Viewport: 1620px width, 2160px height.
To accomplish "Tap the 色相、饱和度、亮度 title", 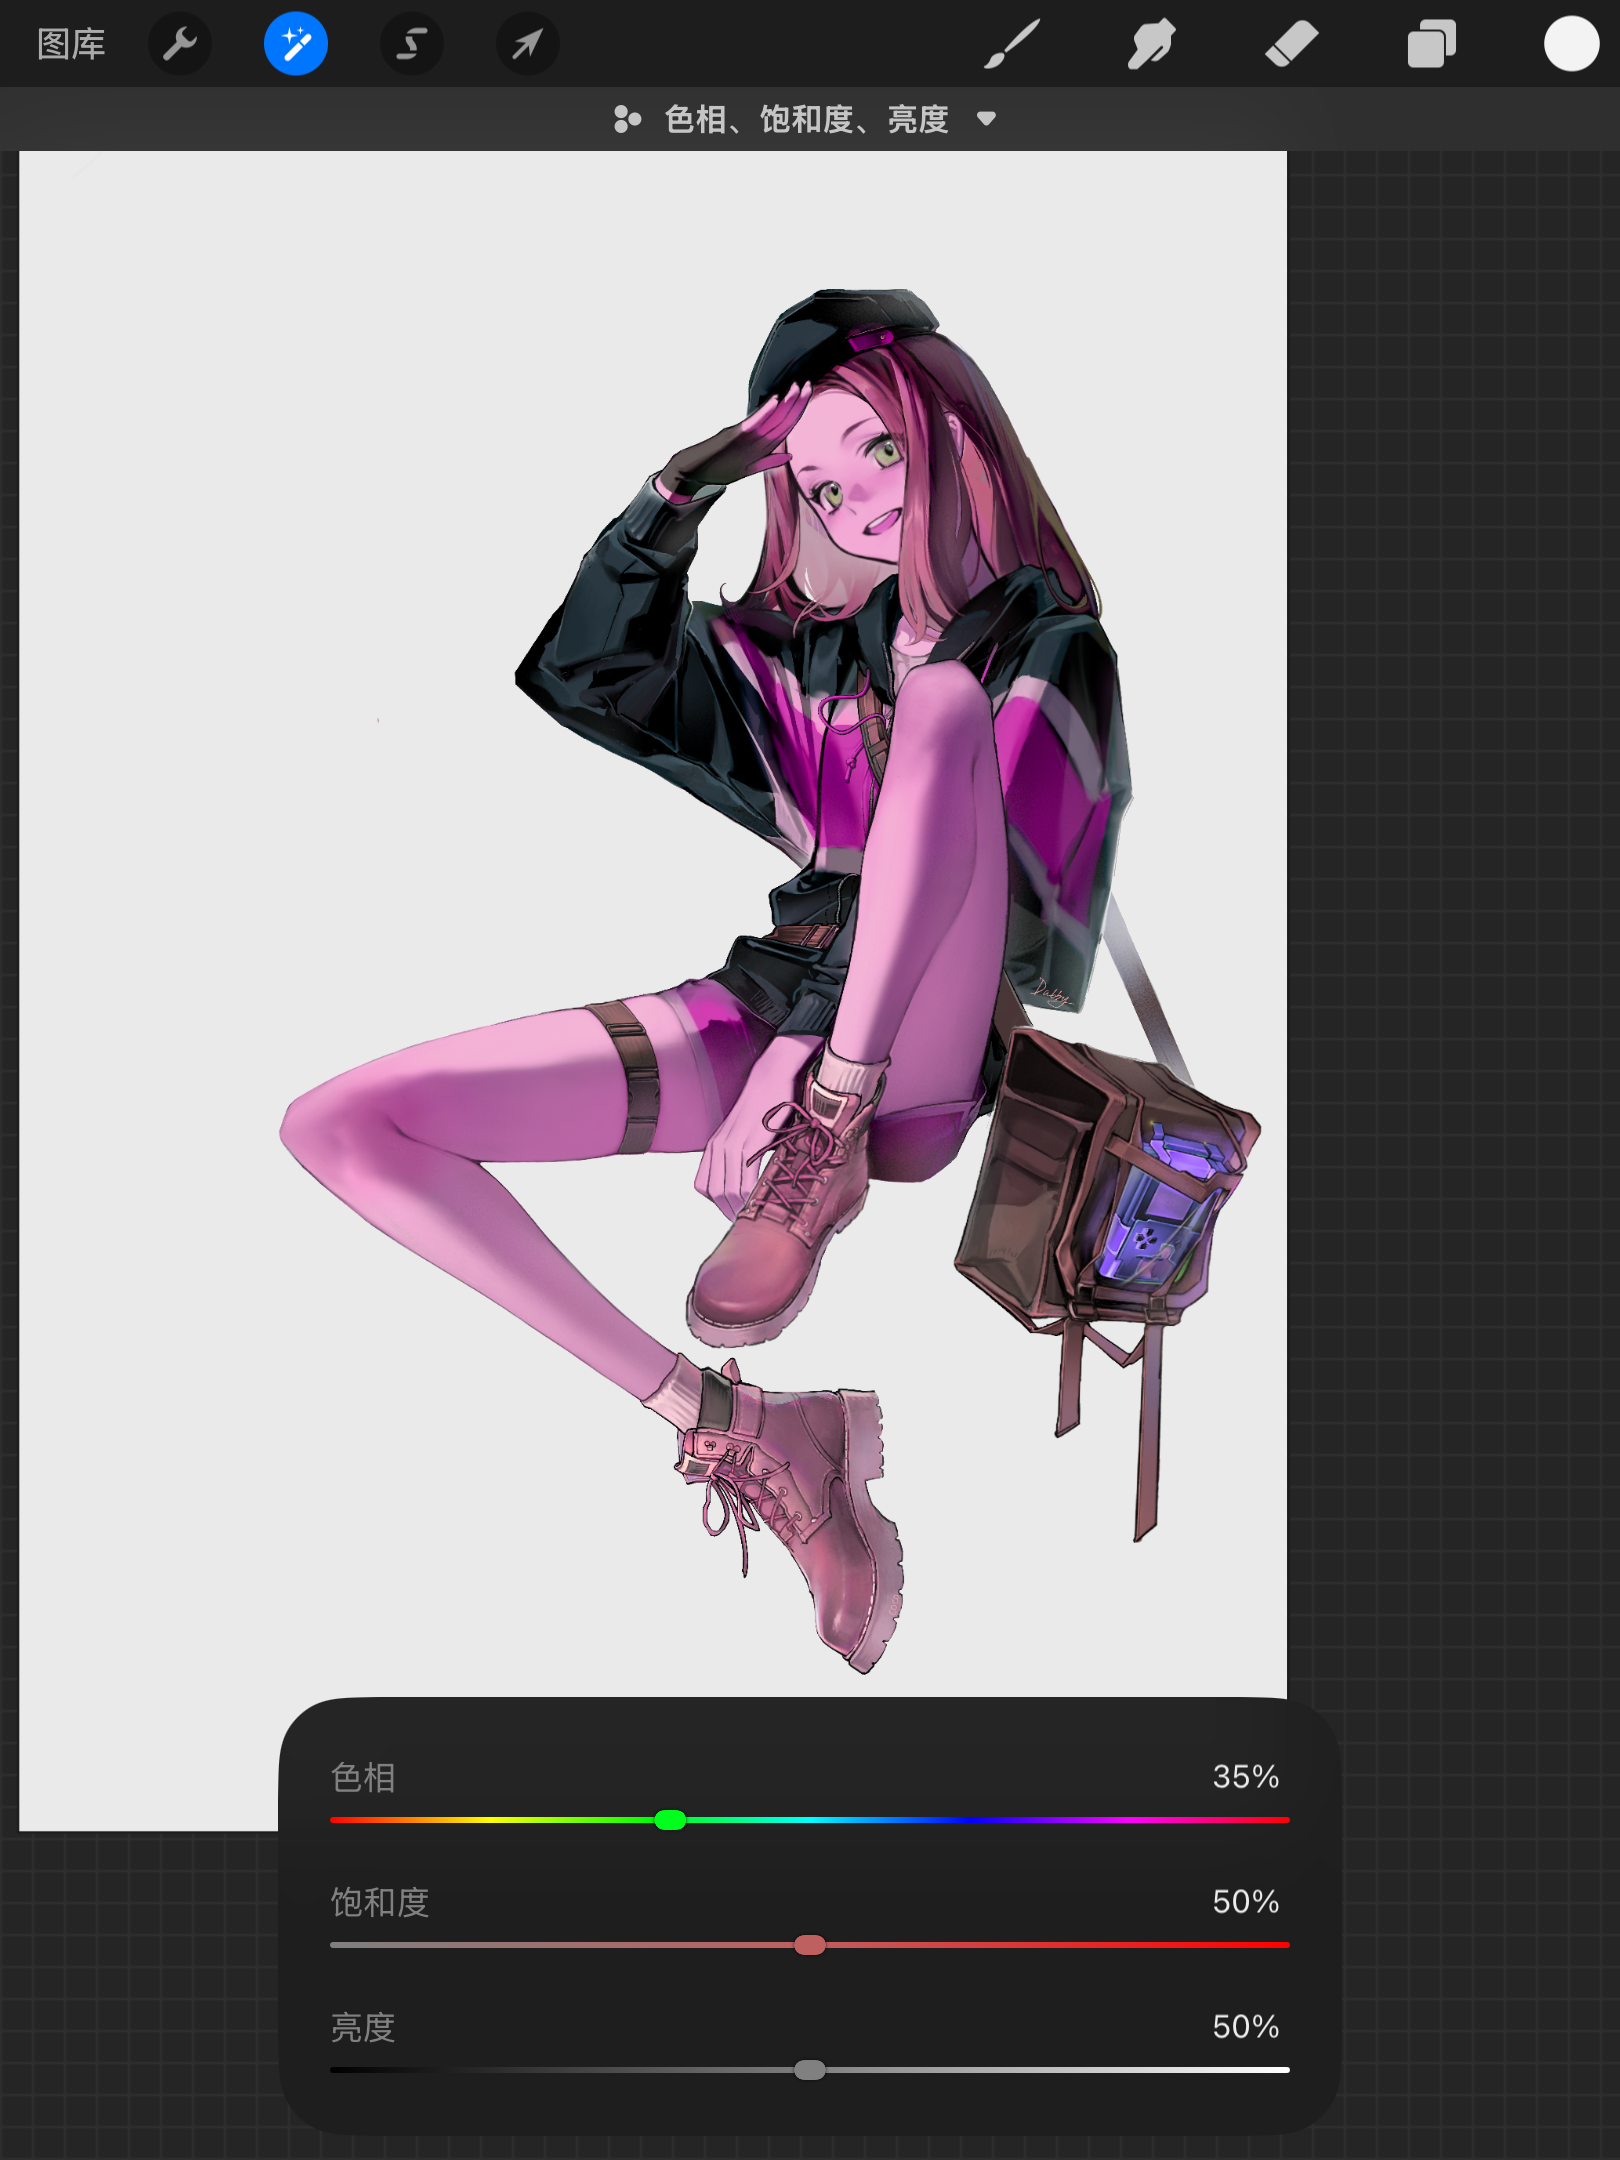I will pos(806,119).
